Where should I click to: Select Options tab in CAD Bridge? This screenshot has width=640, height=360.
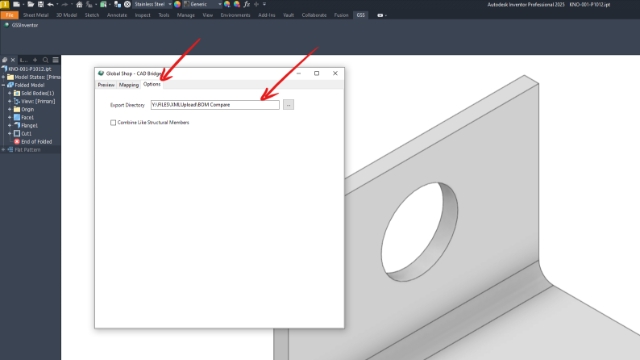point(152,84)
